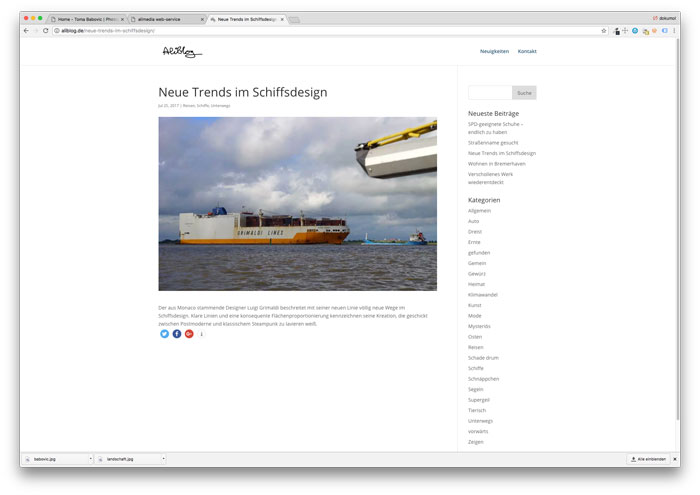Share the post on Facebook
Image resolution: width=700 pixels, height=495 pixels.
coord(177,334)
